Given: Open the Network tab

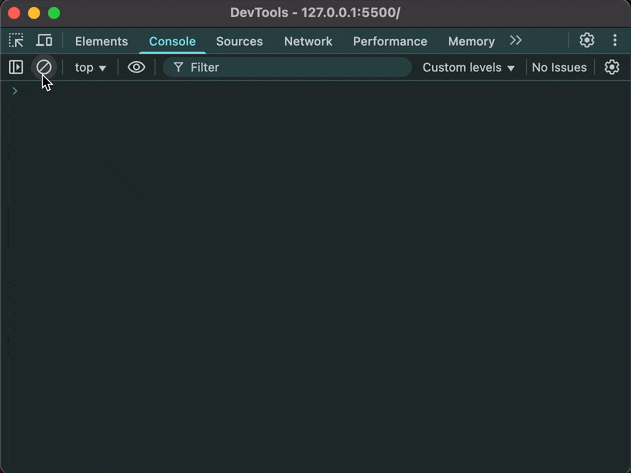Looking at the screenshot, I should click(x=308, y=41).
